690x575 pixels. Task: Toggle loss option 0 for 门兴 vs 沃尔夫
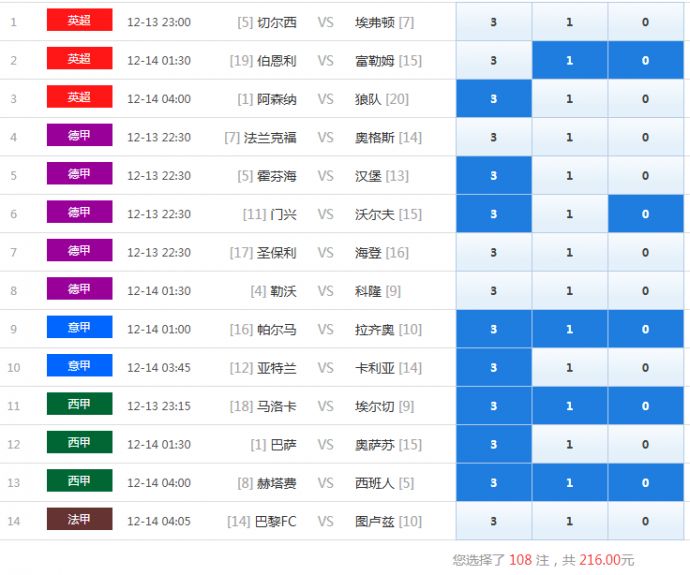(x=645, y=214)
